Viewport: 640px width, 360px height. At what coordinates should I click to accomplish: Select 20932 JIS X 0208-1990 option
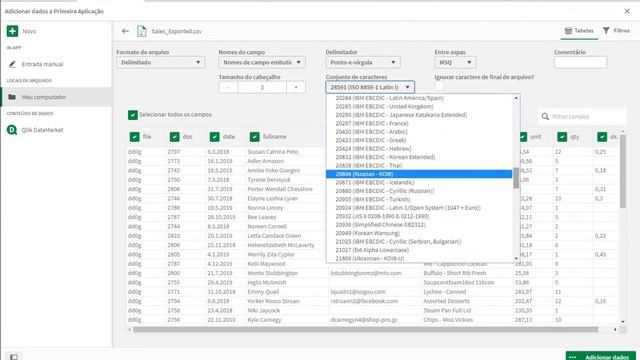click(x=419, y=216)
